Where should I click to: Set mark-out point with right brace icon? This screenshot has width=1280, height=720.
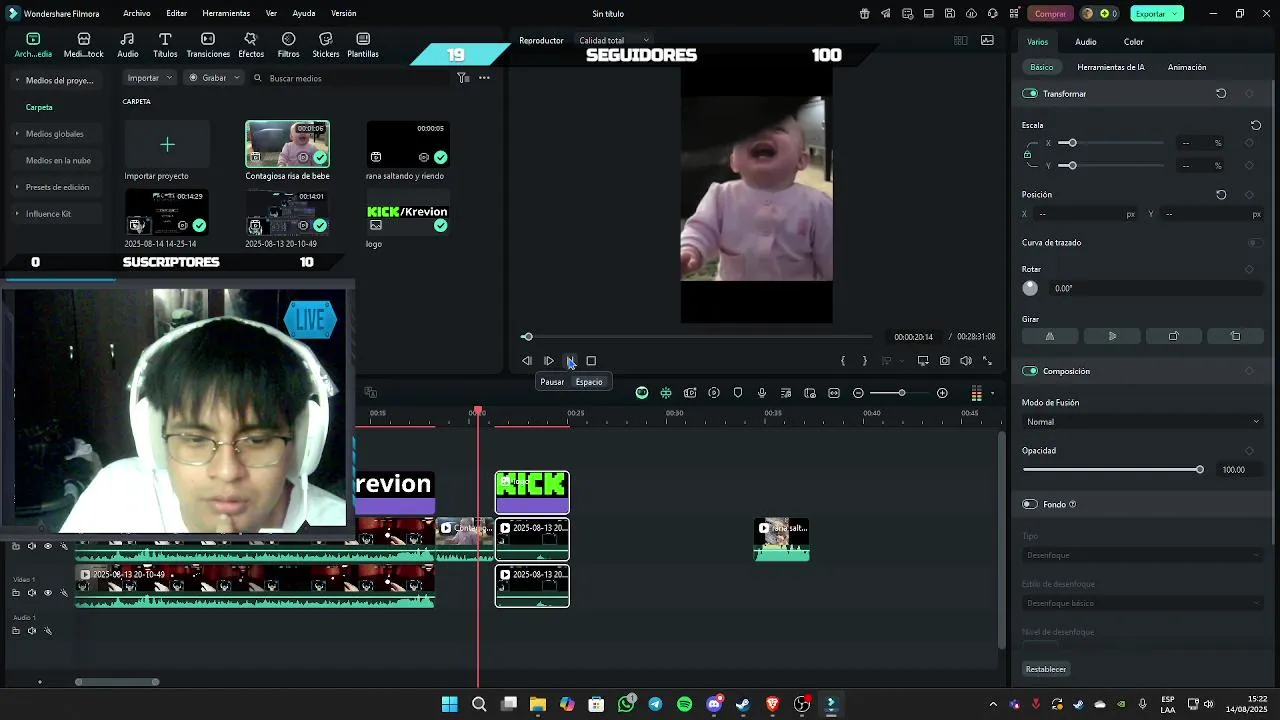click(864, 361)
